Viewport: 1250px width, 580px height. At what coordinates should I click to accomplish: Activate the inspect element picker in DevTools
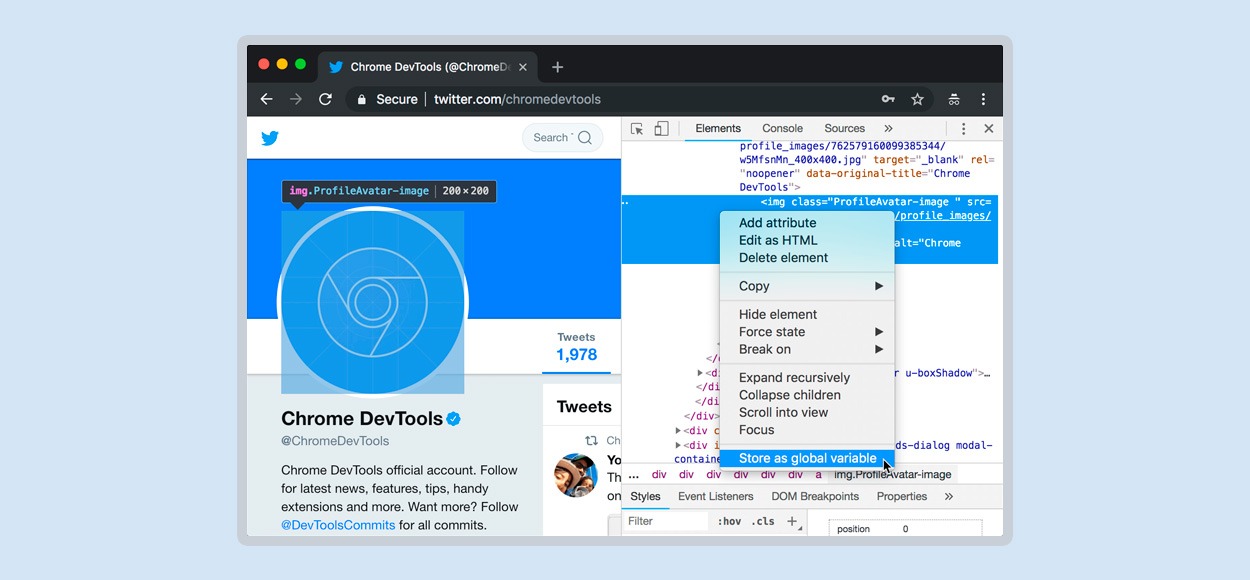(x=637, y=129)
